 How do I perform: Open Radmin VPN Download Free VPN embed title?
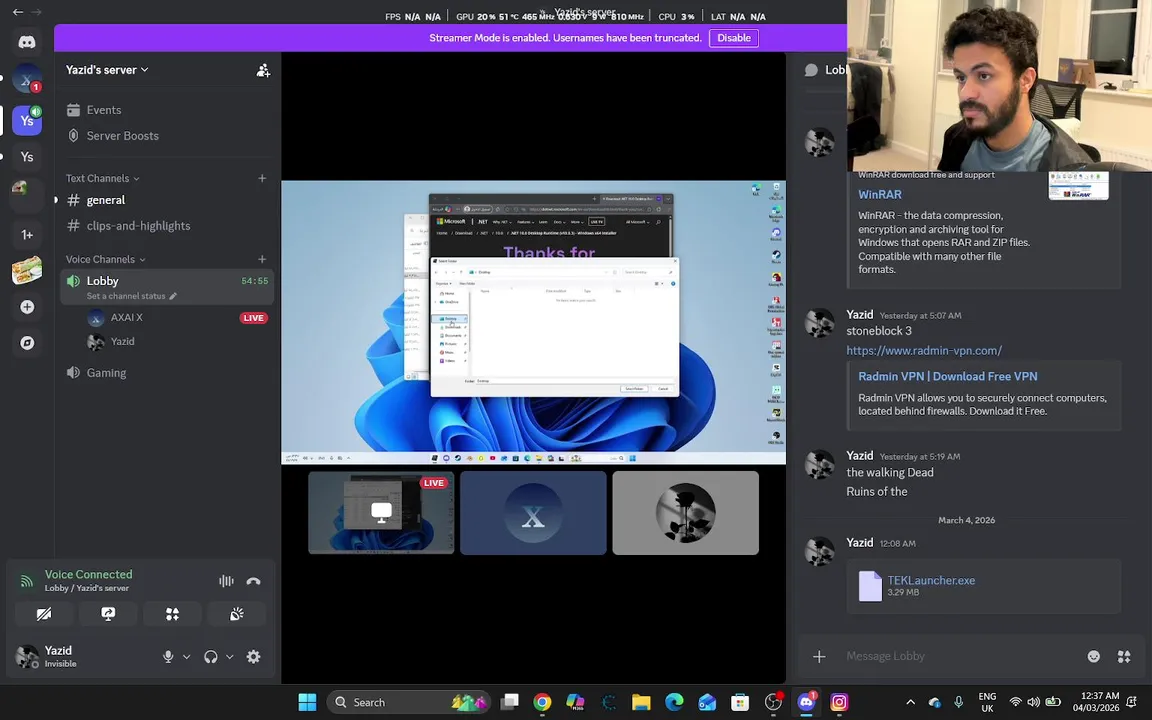point(948,376)
